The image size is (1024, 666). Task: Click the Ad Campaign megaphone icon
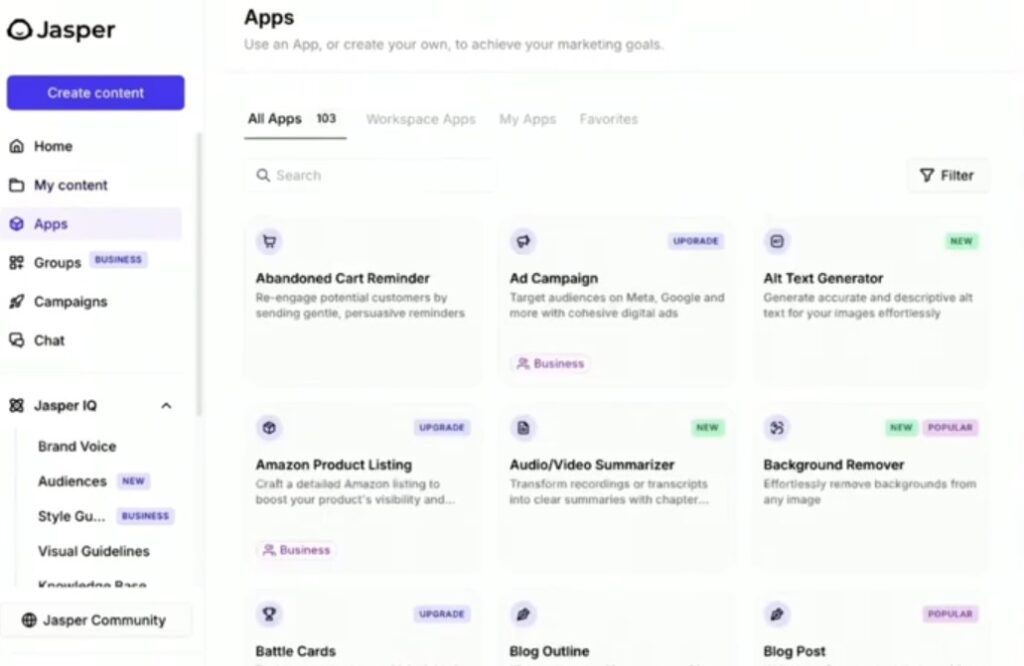523,242
